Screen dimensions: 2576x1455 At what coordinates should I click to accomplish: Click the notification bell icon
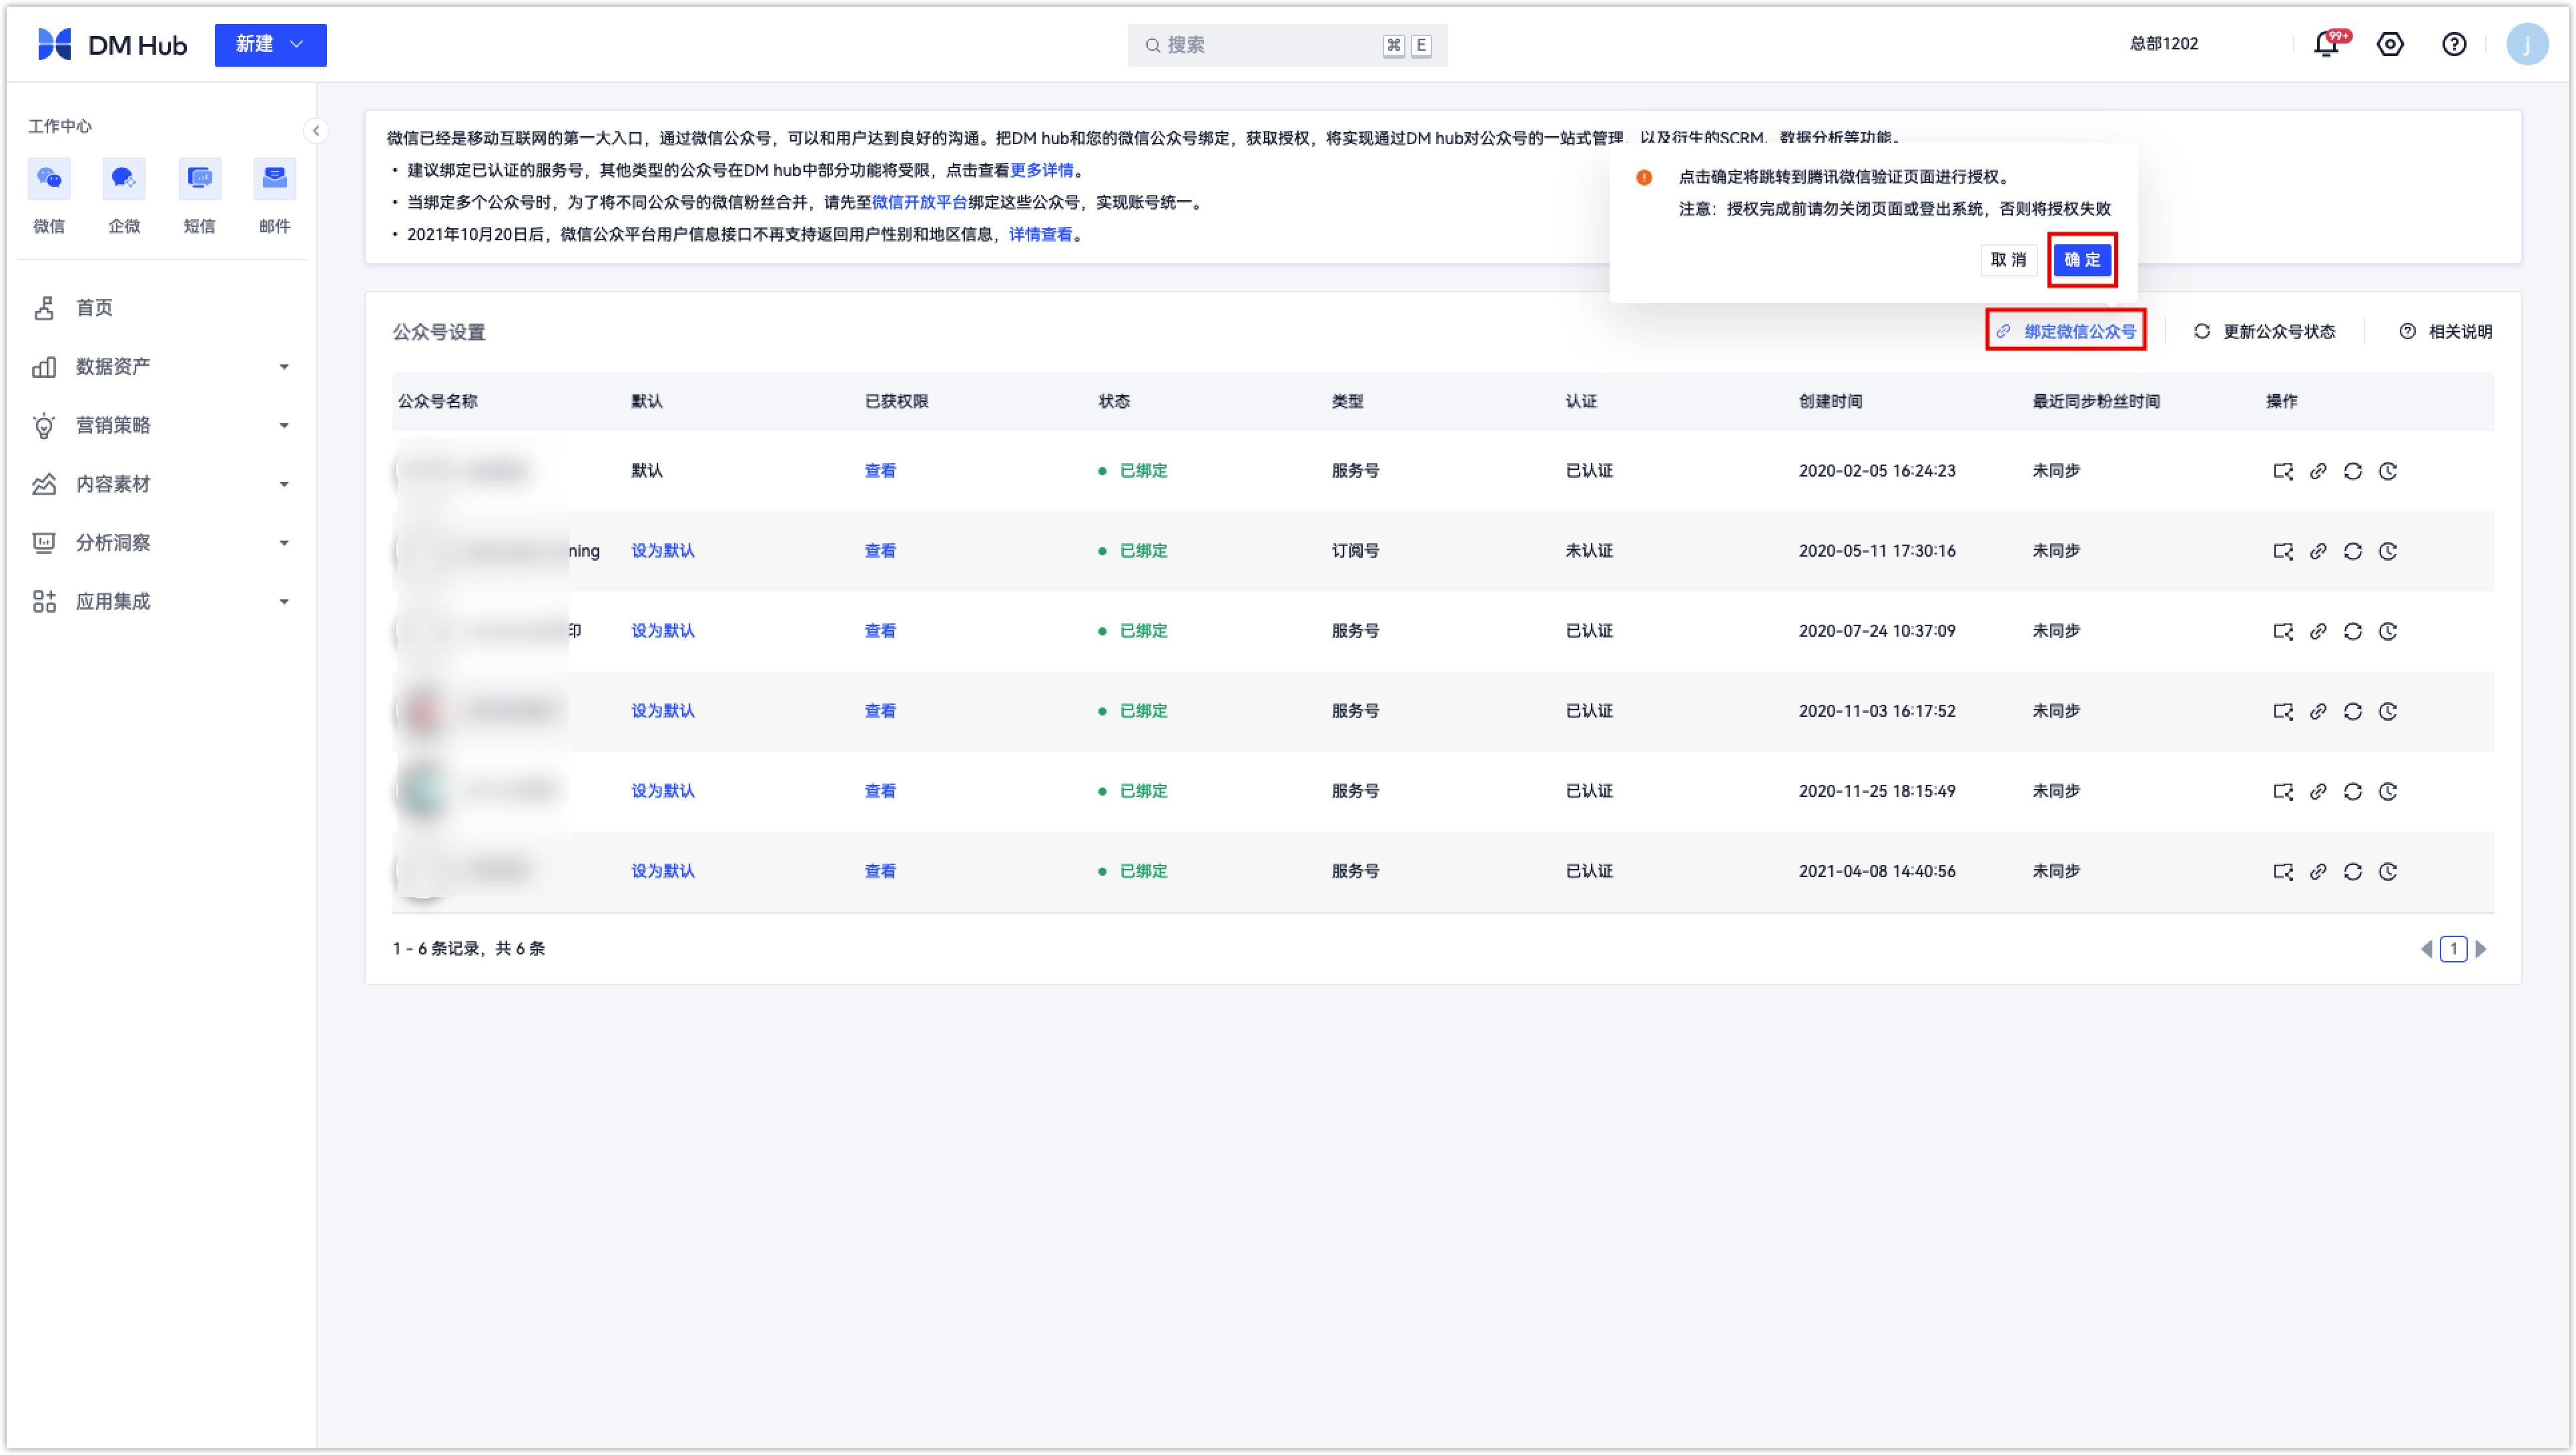[x=2326, y=44]
